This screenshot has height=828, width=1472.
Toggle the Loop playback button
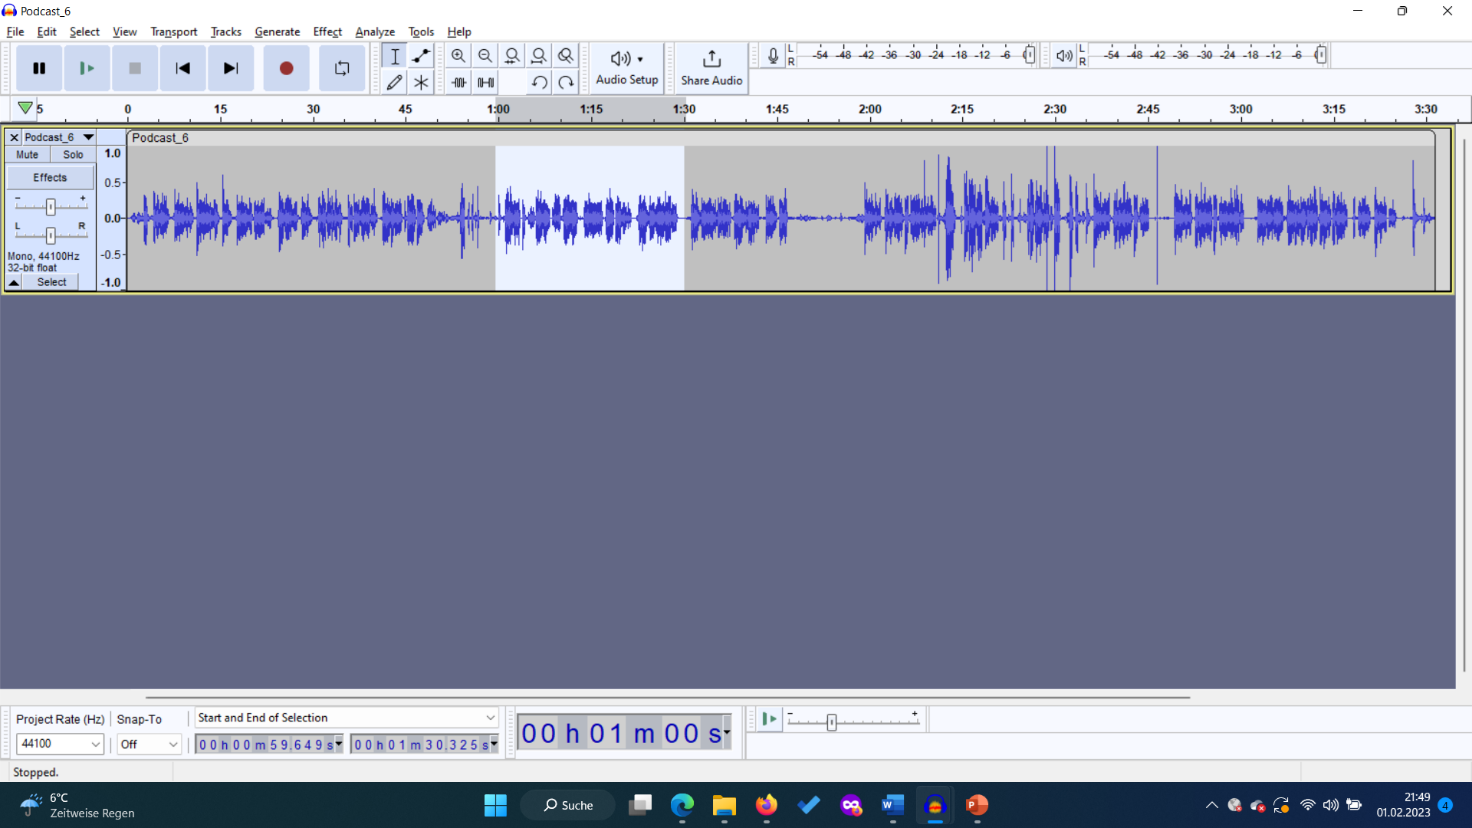(x=342, y=68)
